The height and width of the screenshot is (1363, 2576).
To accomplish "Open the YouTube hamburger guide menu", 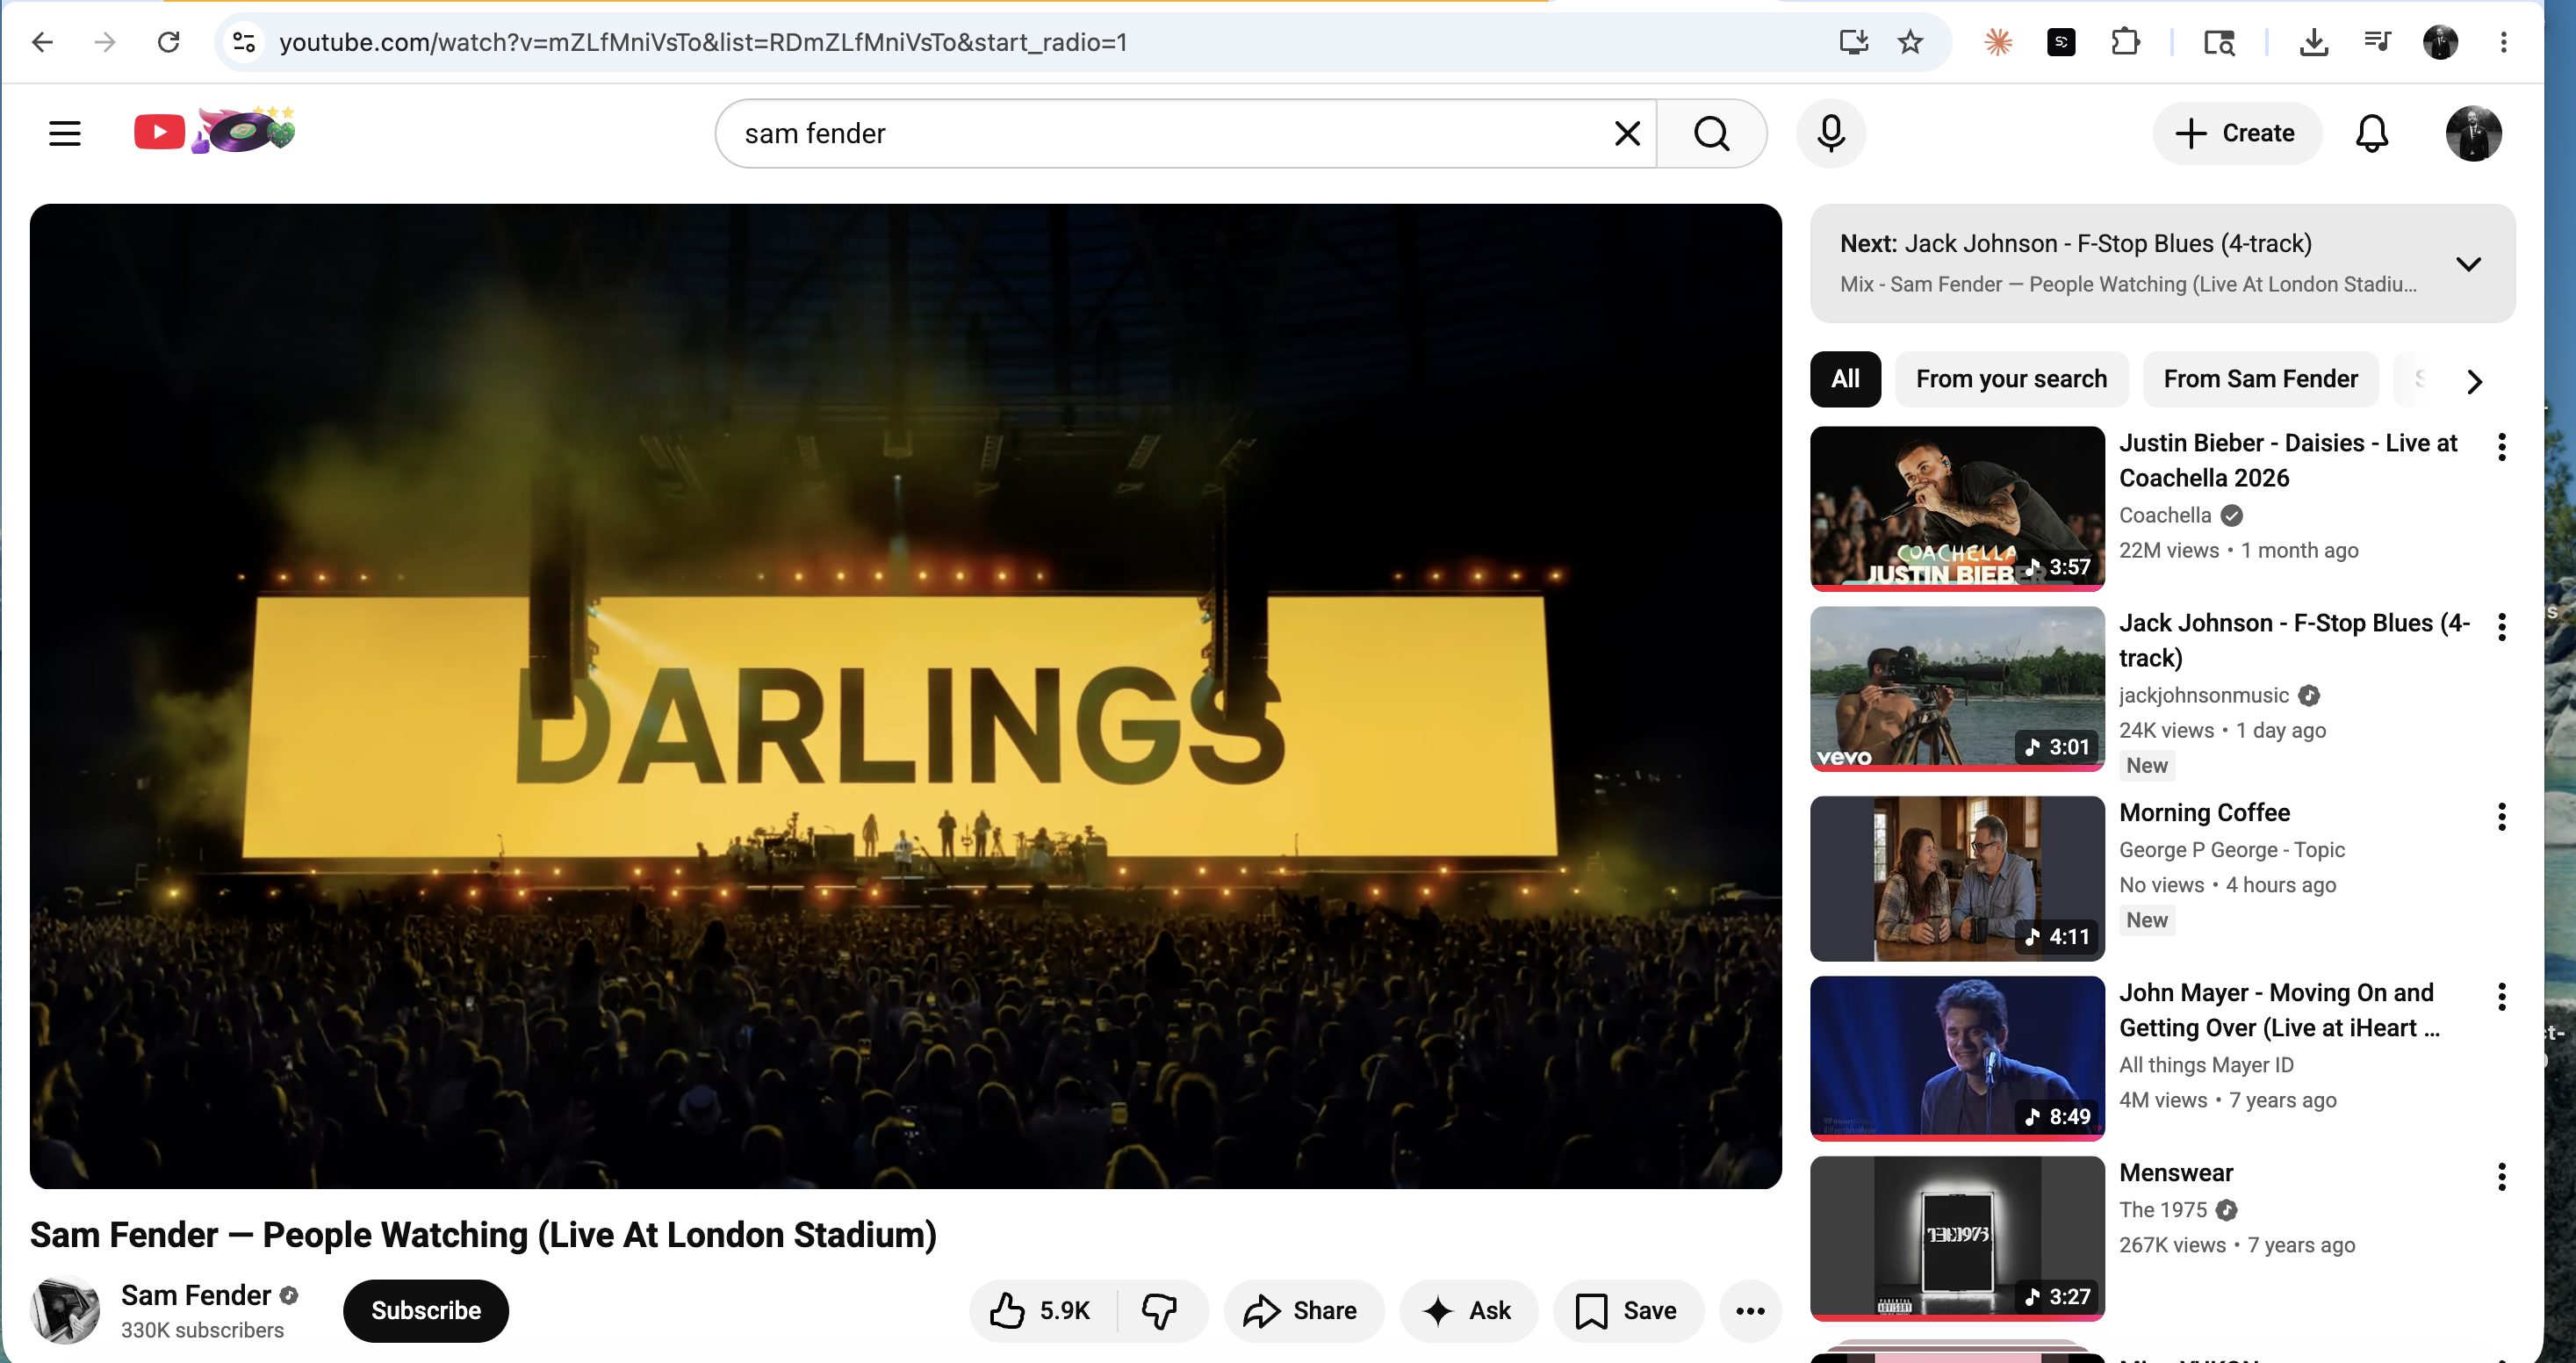I will 65,133.
